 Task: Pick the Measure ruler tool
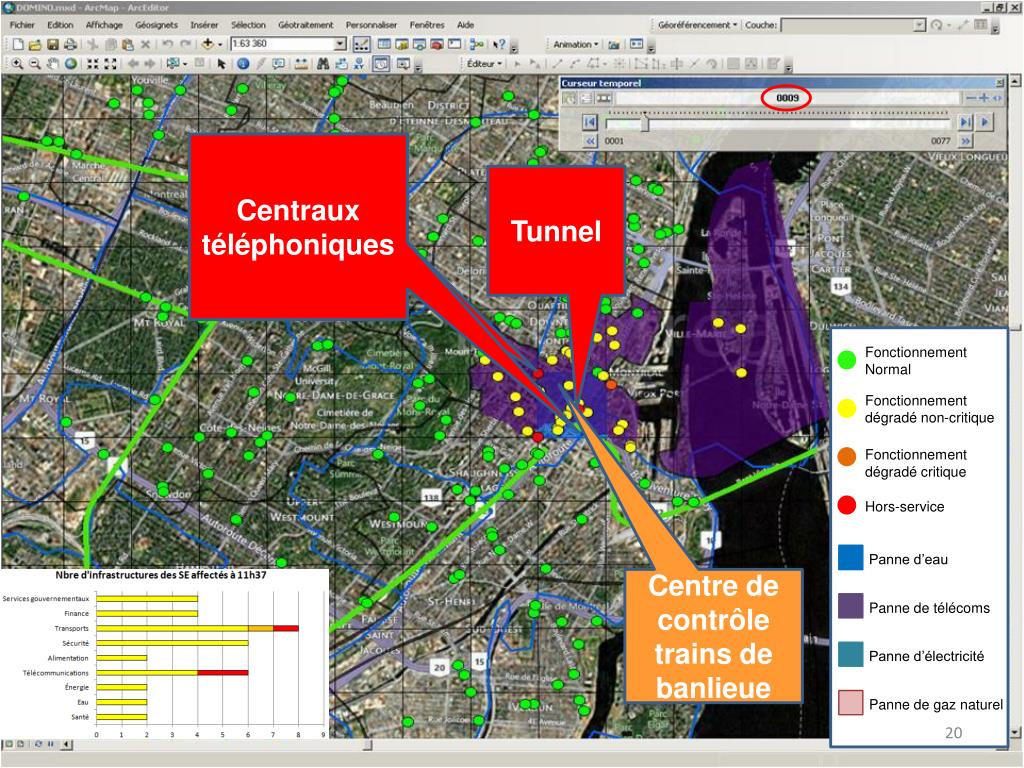300,63
